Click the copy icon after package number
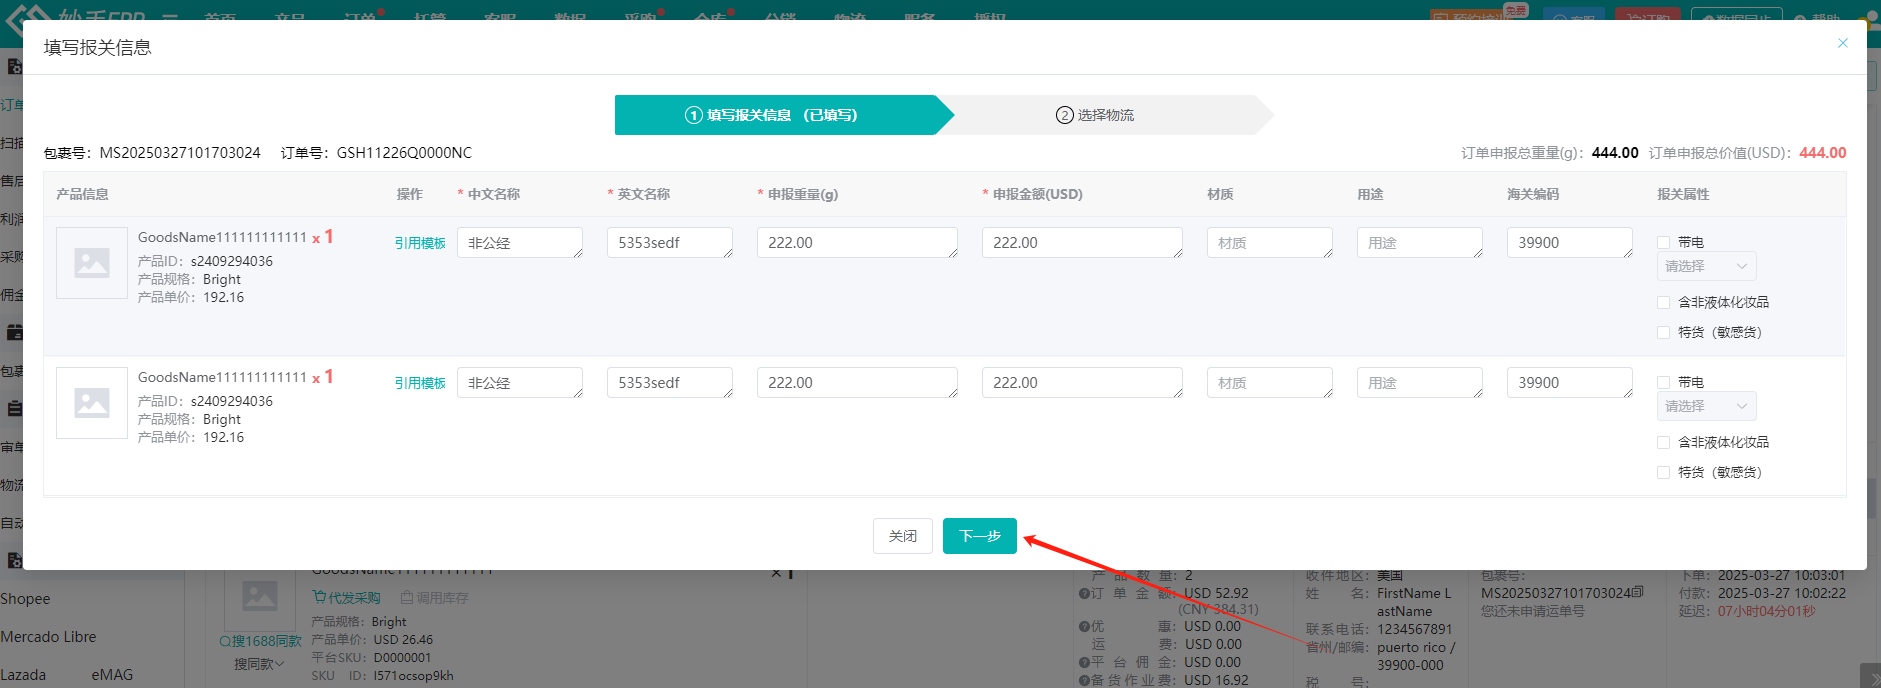 [x=1637, y=593]
